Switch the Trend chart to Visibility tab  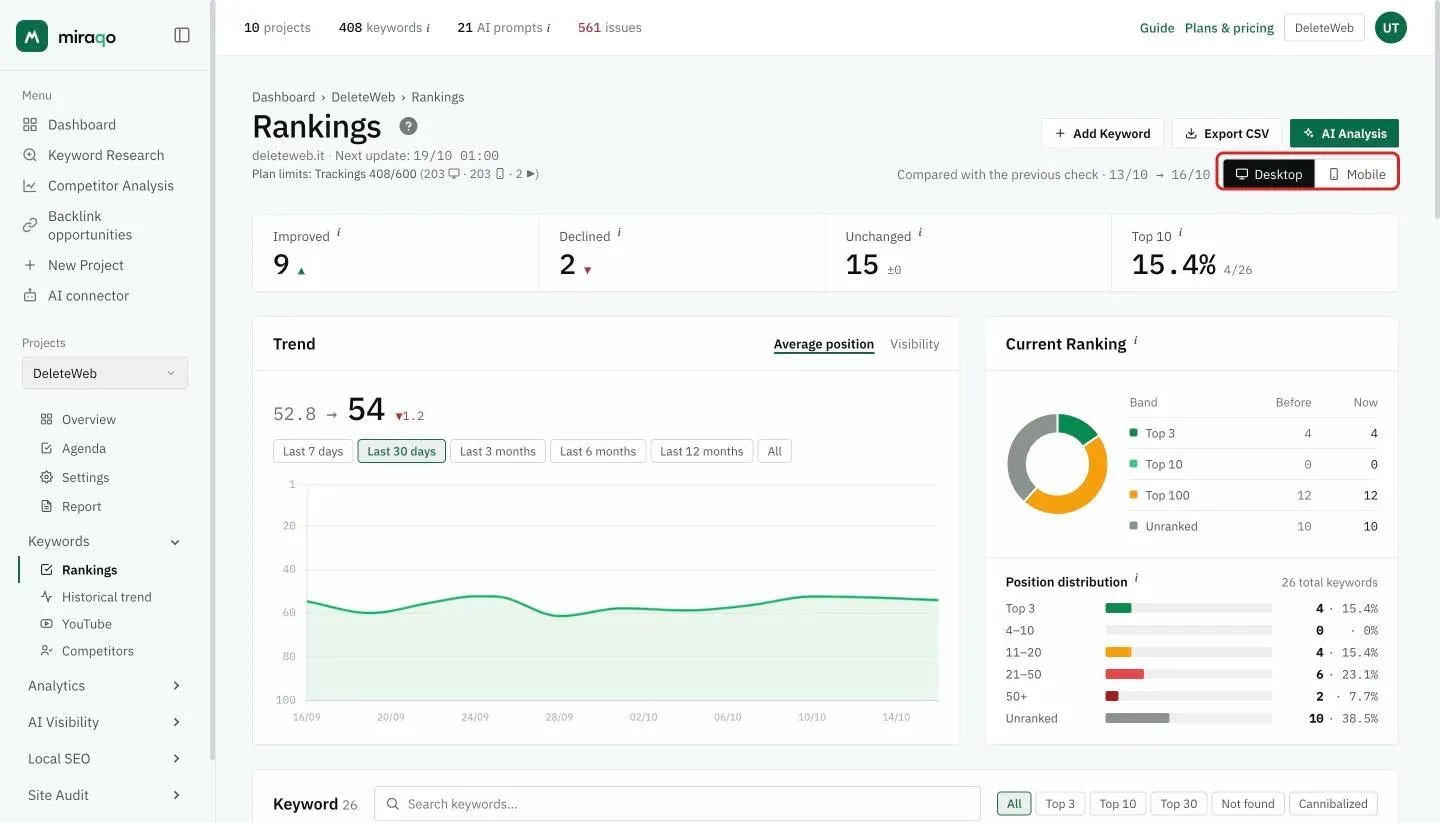click(x=915, y=344)
